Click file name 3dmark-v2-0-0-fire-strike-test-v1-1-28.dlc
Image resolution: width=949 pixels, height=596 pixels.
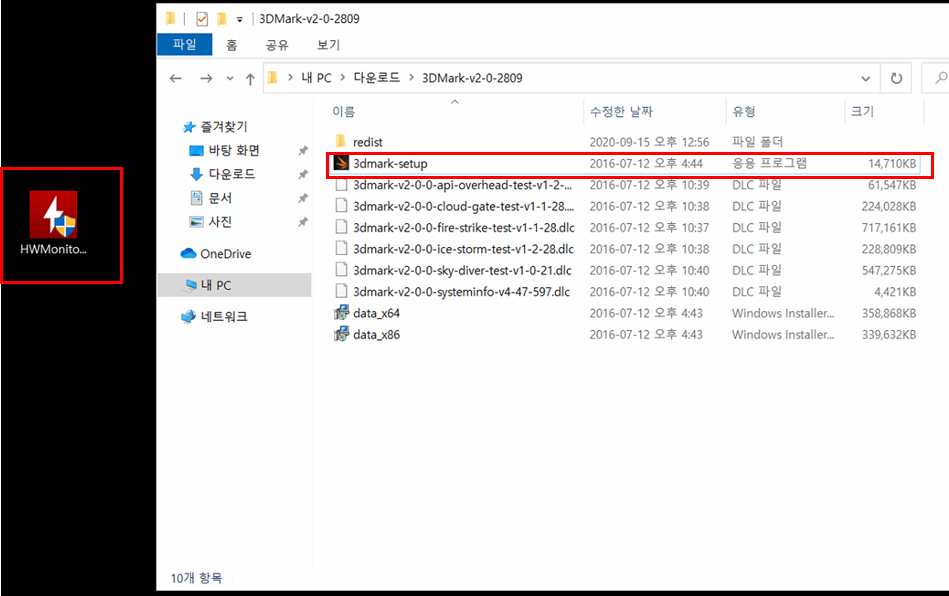(x=464, y=228)
